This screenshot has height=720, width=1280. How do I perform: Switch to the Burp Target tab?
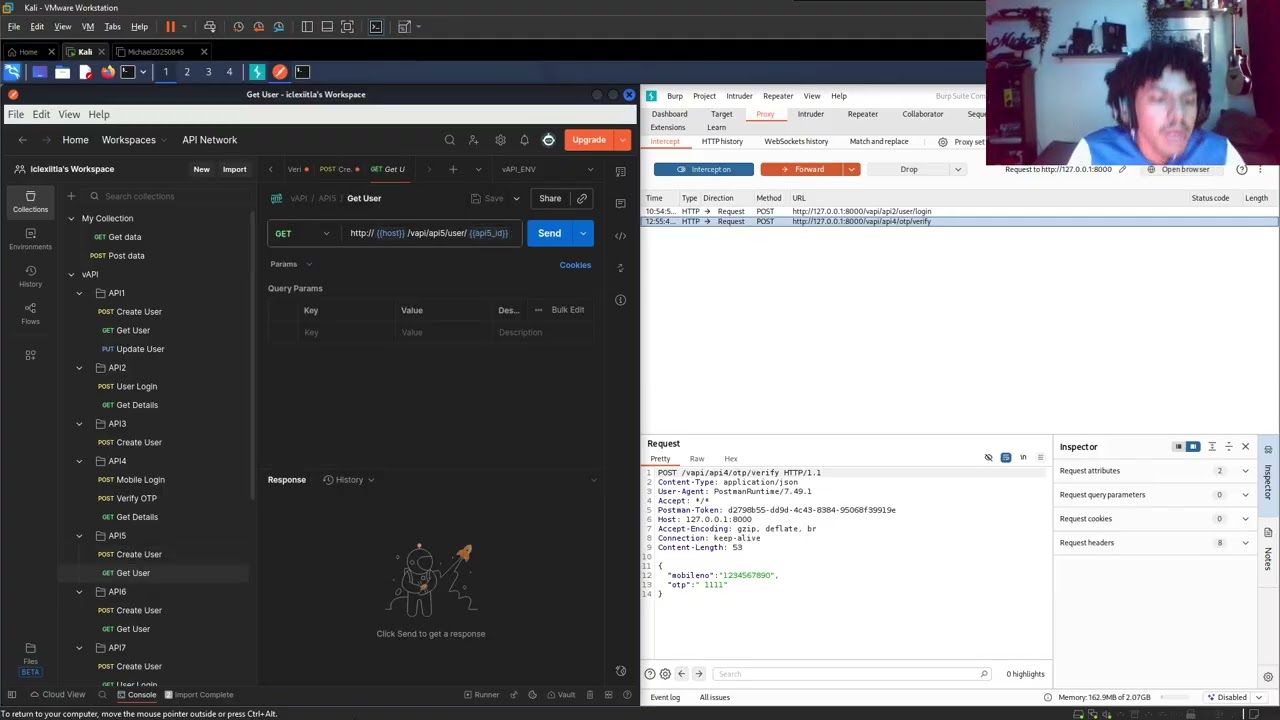pos(721,114)
